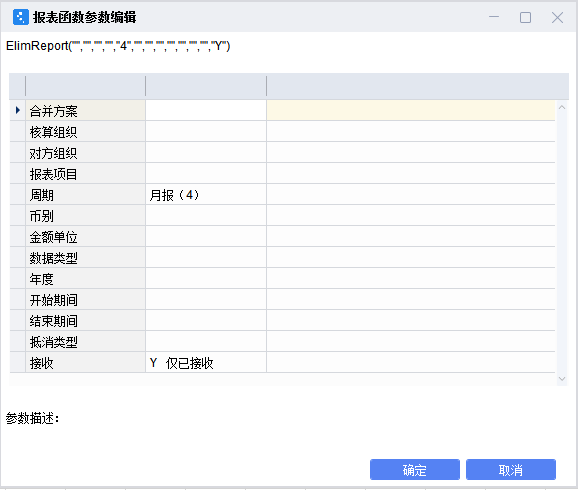
Task: Select the 金额单位 value cell
Action: (x=206, y=236)
